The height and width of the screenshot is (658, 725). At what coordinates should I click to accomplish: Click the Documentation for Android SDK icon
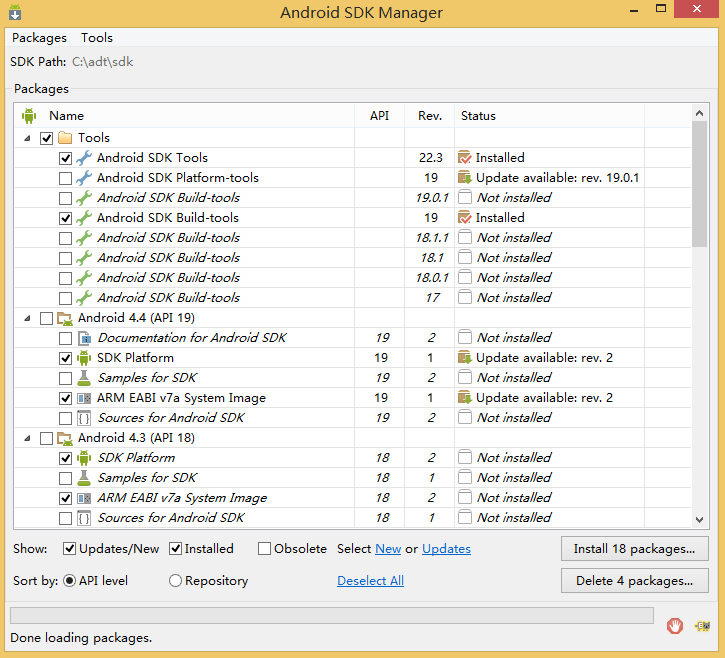coord(84,338)
